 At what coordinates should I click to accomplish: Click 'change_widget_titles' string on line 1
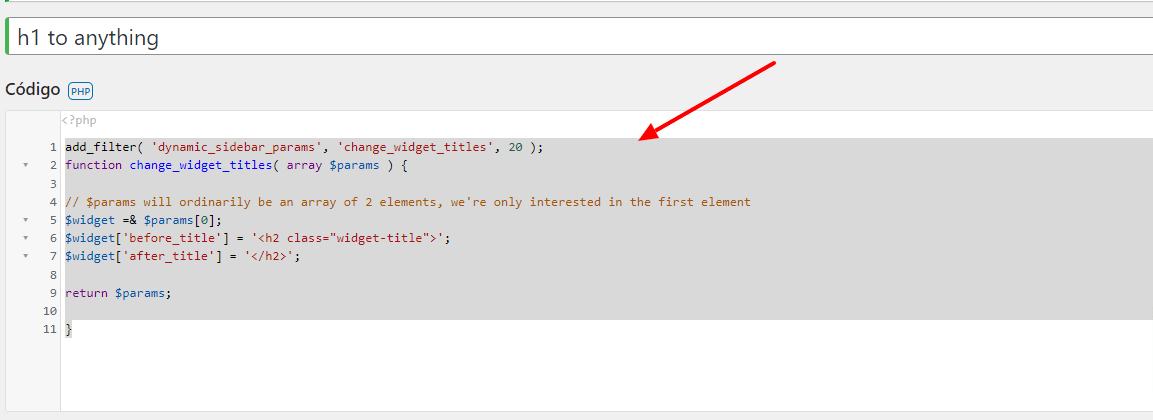415,147
